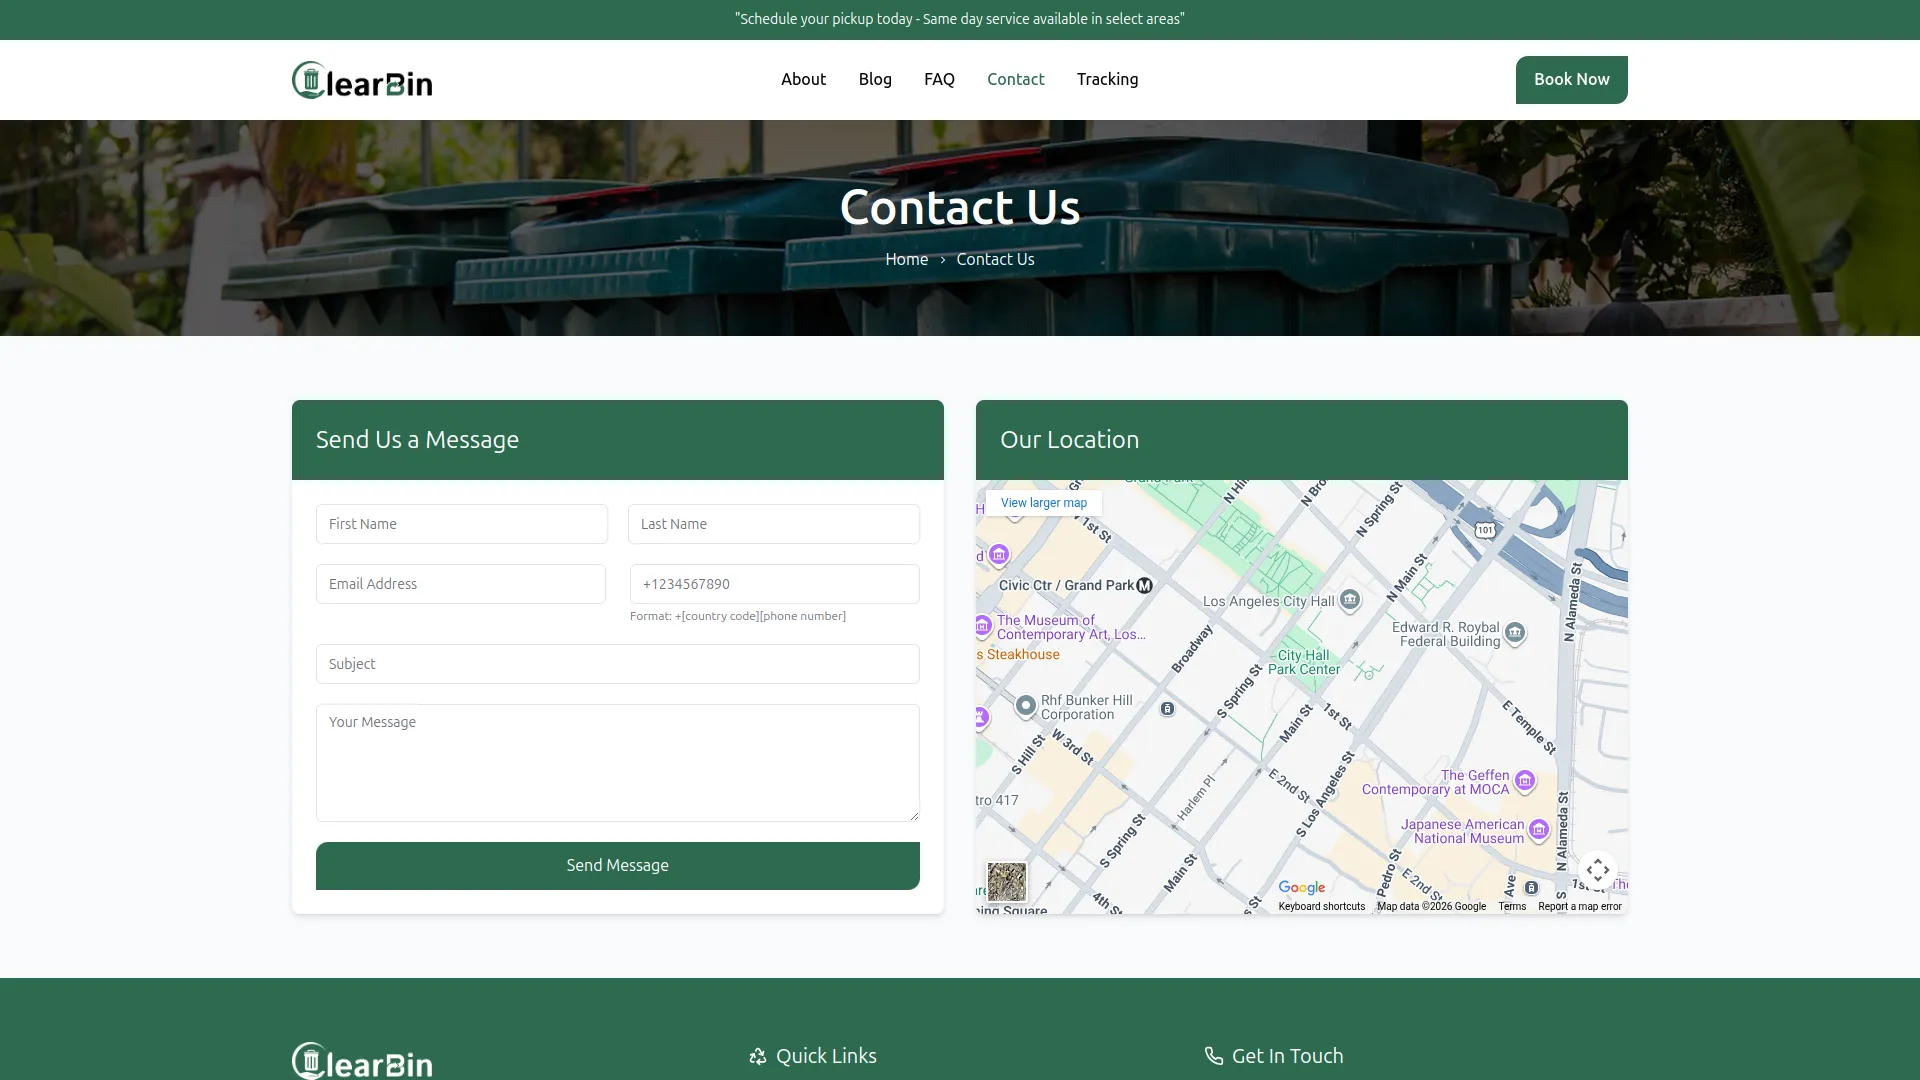Click View larger map link
The image size is (1920, 1080).
tap(1043, 503)
